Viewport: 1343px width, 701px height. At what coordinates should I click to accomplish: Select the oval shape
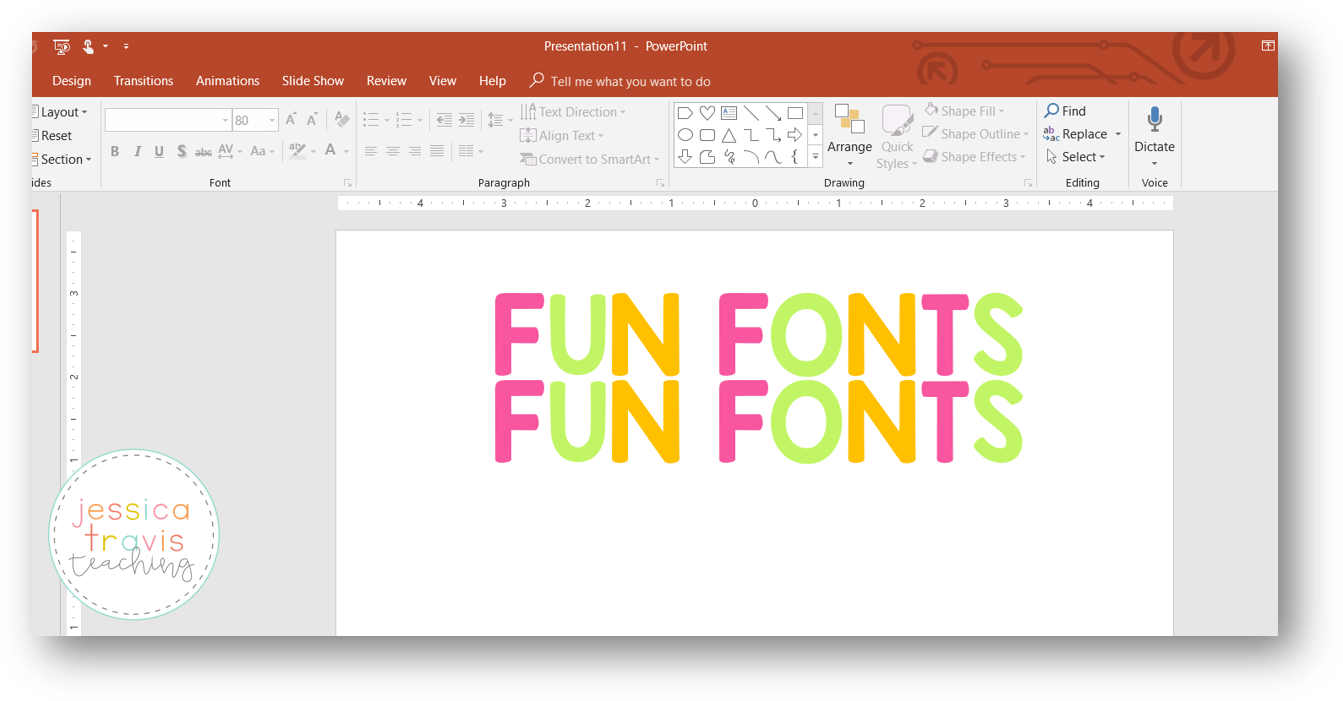pyautogui.click(x=685, y=135)
